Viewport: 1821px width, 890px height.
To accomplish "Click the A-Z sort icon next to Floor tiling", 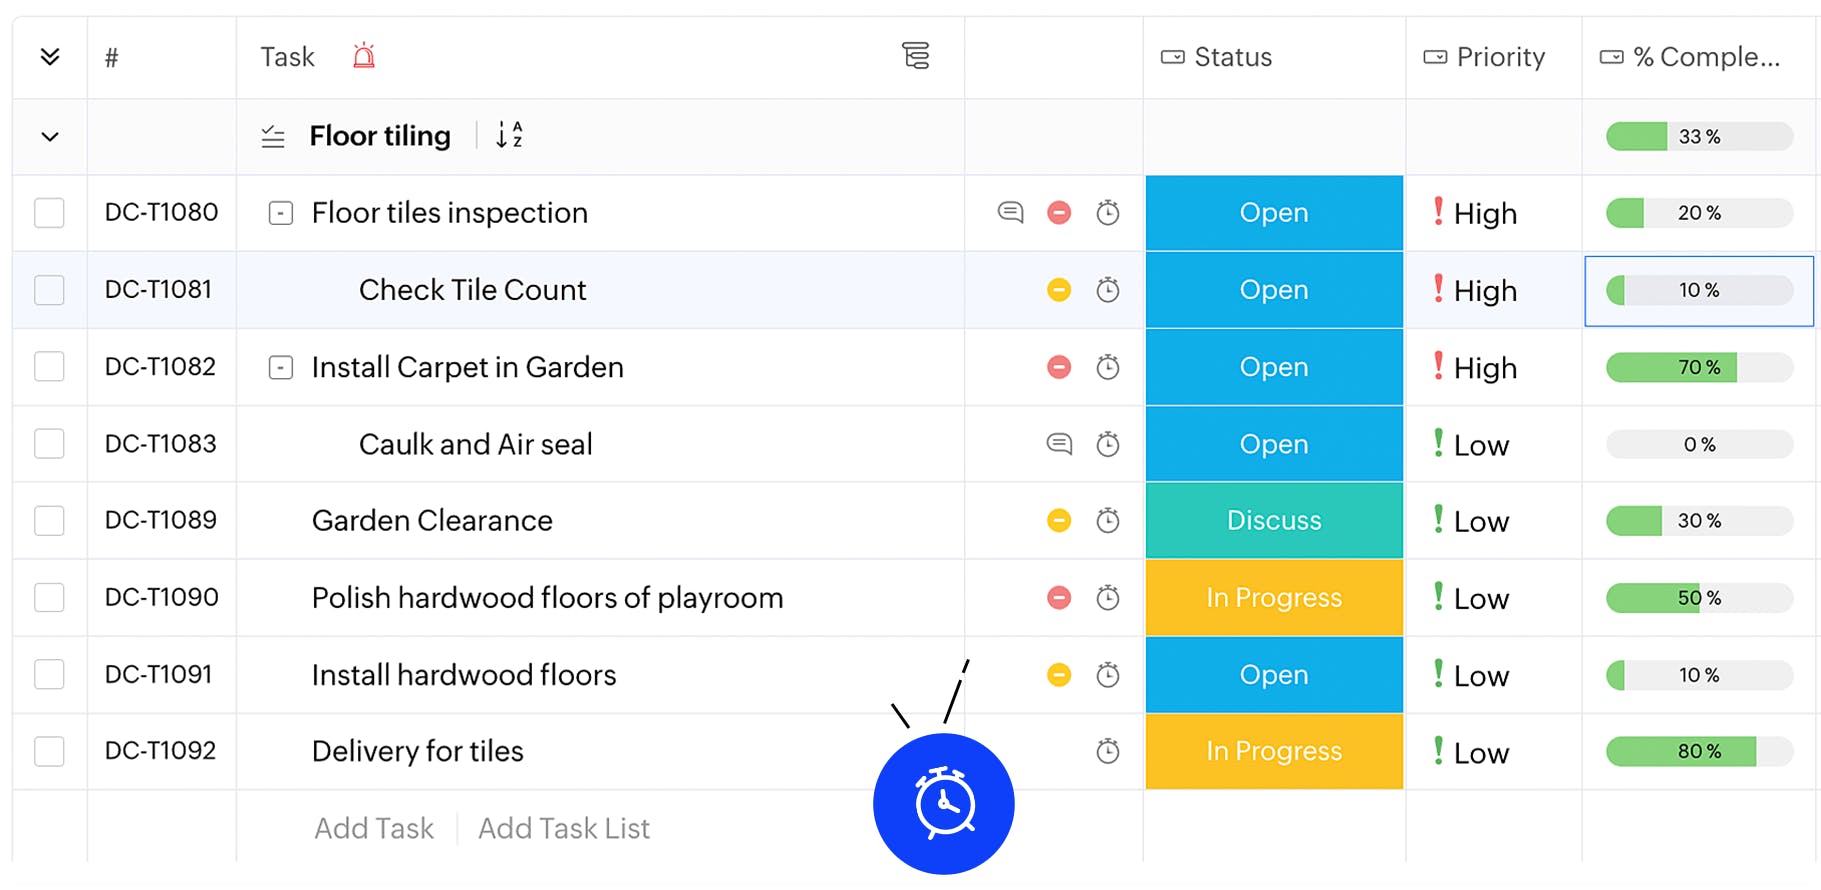I will coord(509,135).
